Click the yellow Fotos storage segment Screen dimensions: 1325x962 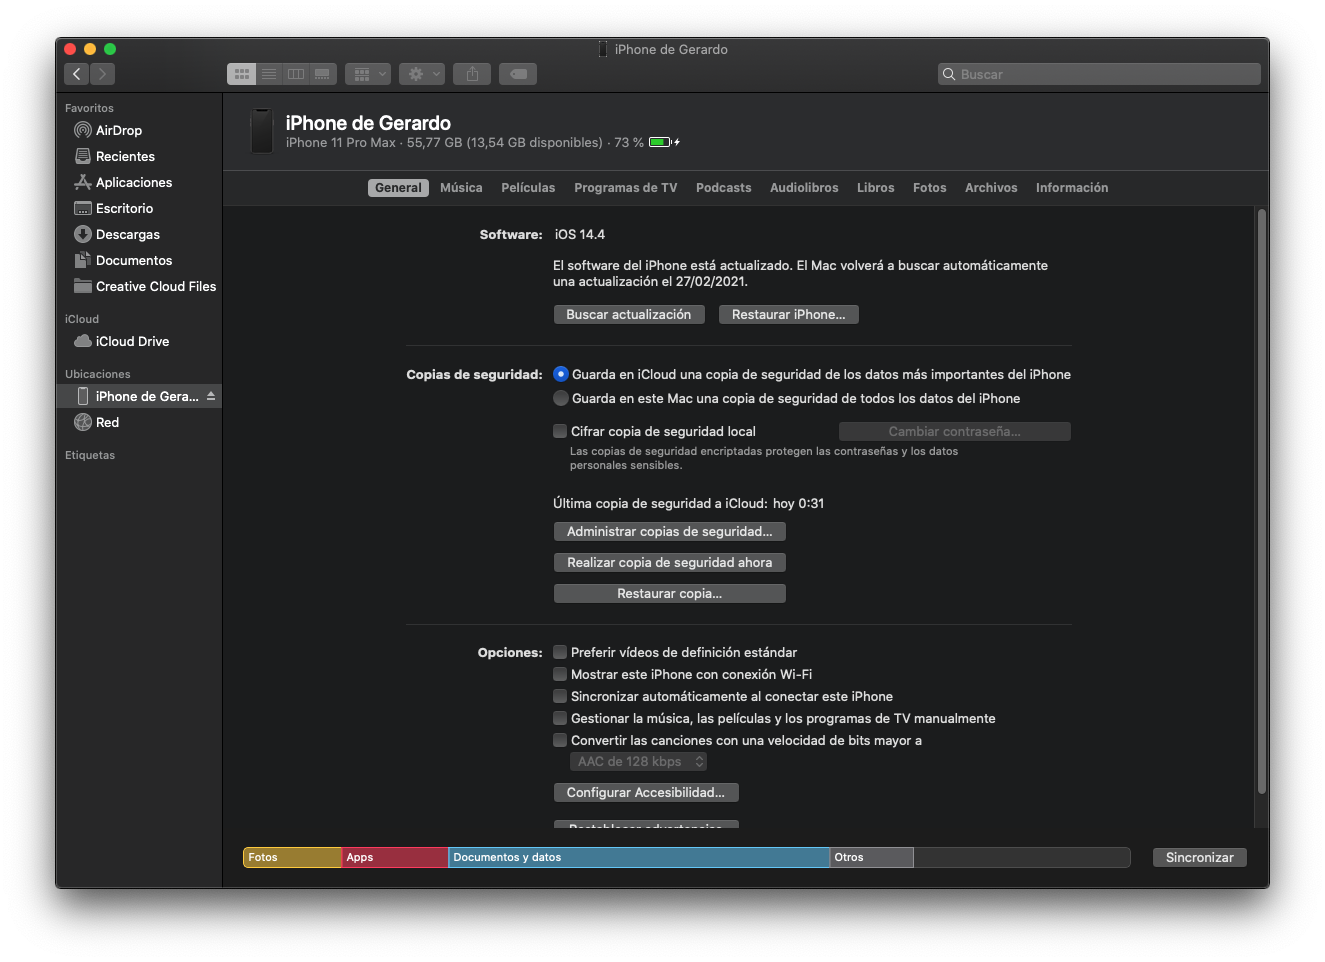pyautogui.click(x=291, y=857)
